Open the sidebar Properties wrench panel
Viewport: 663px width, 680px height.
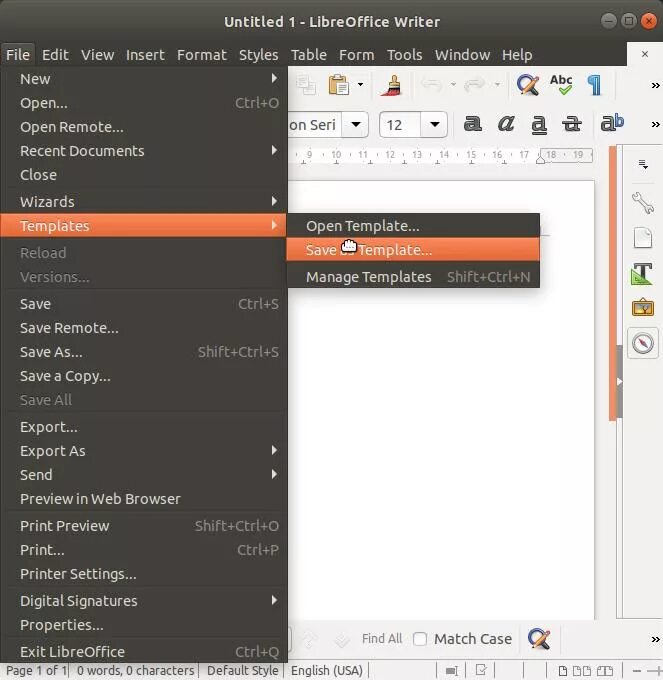point(643,203)
